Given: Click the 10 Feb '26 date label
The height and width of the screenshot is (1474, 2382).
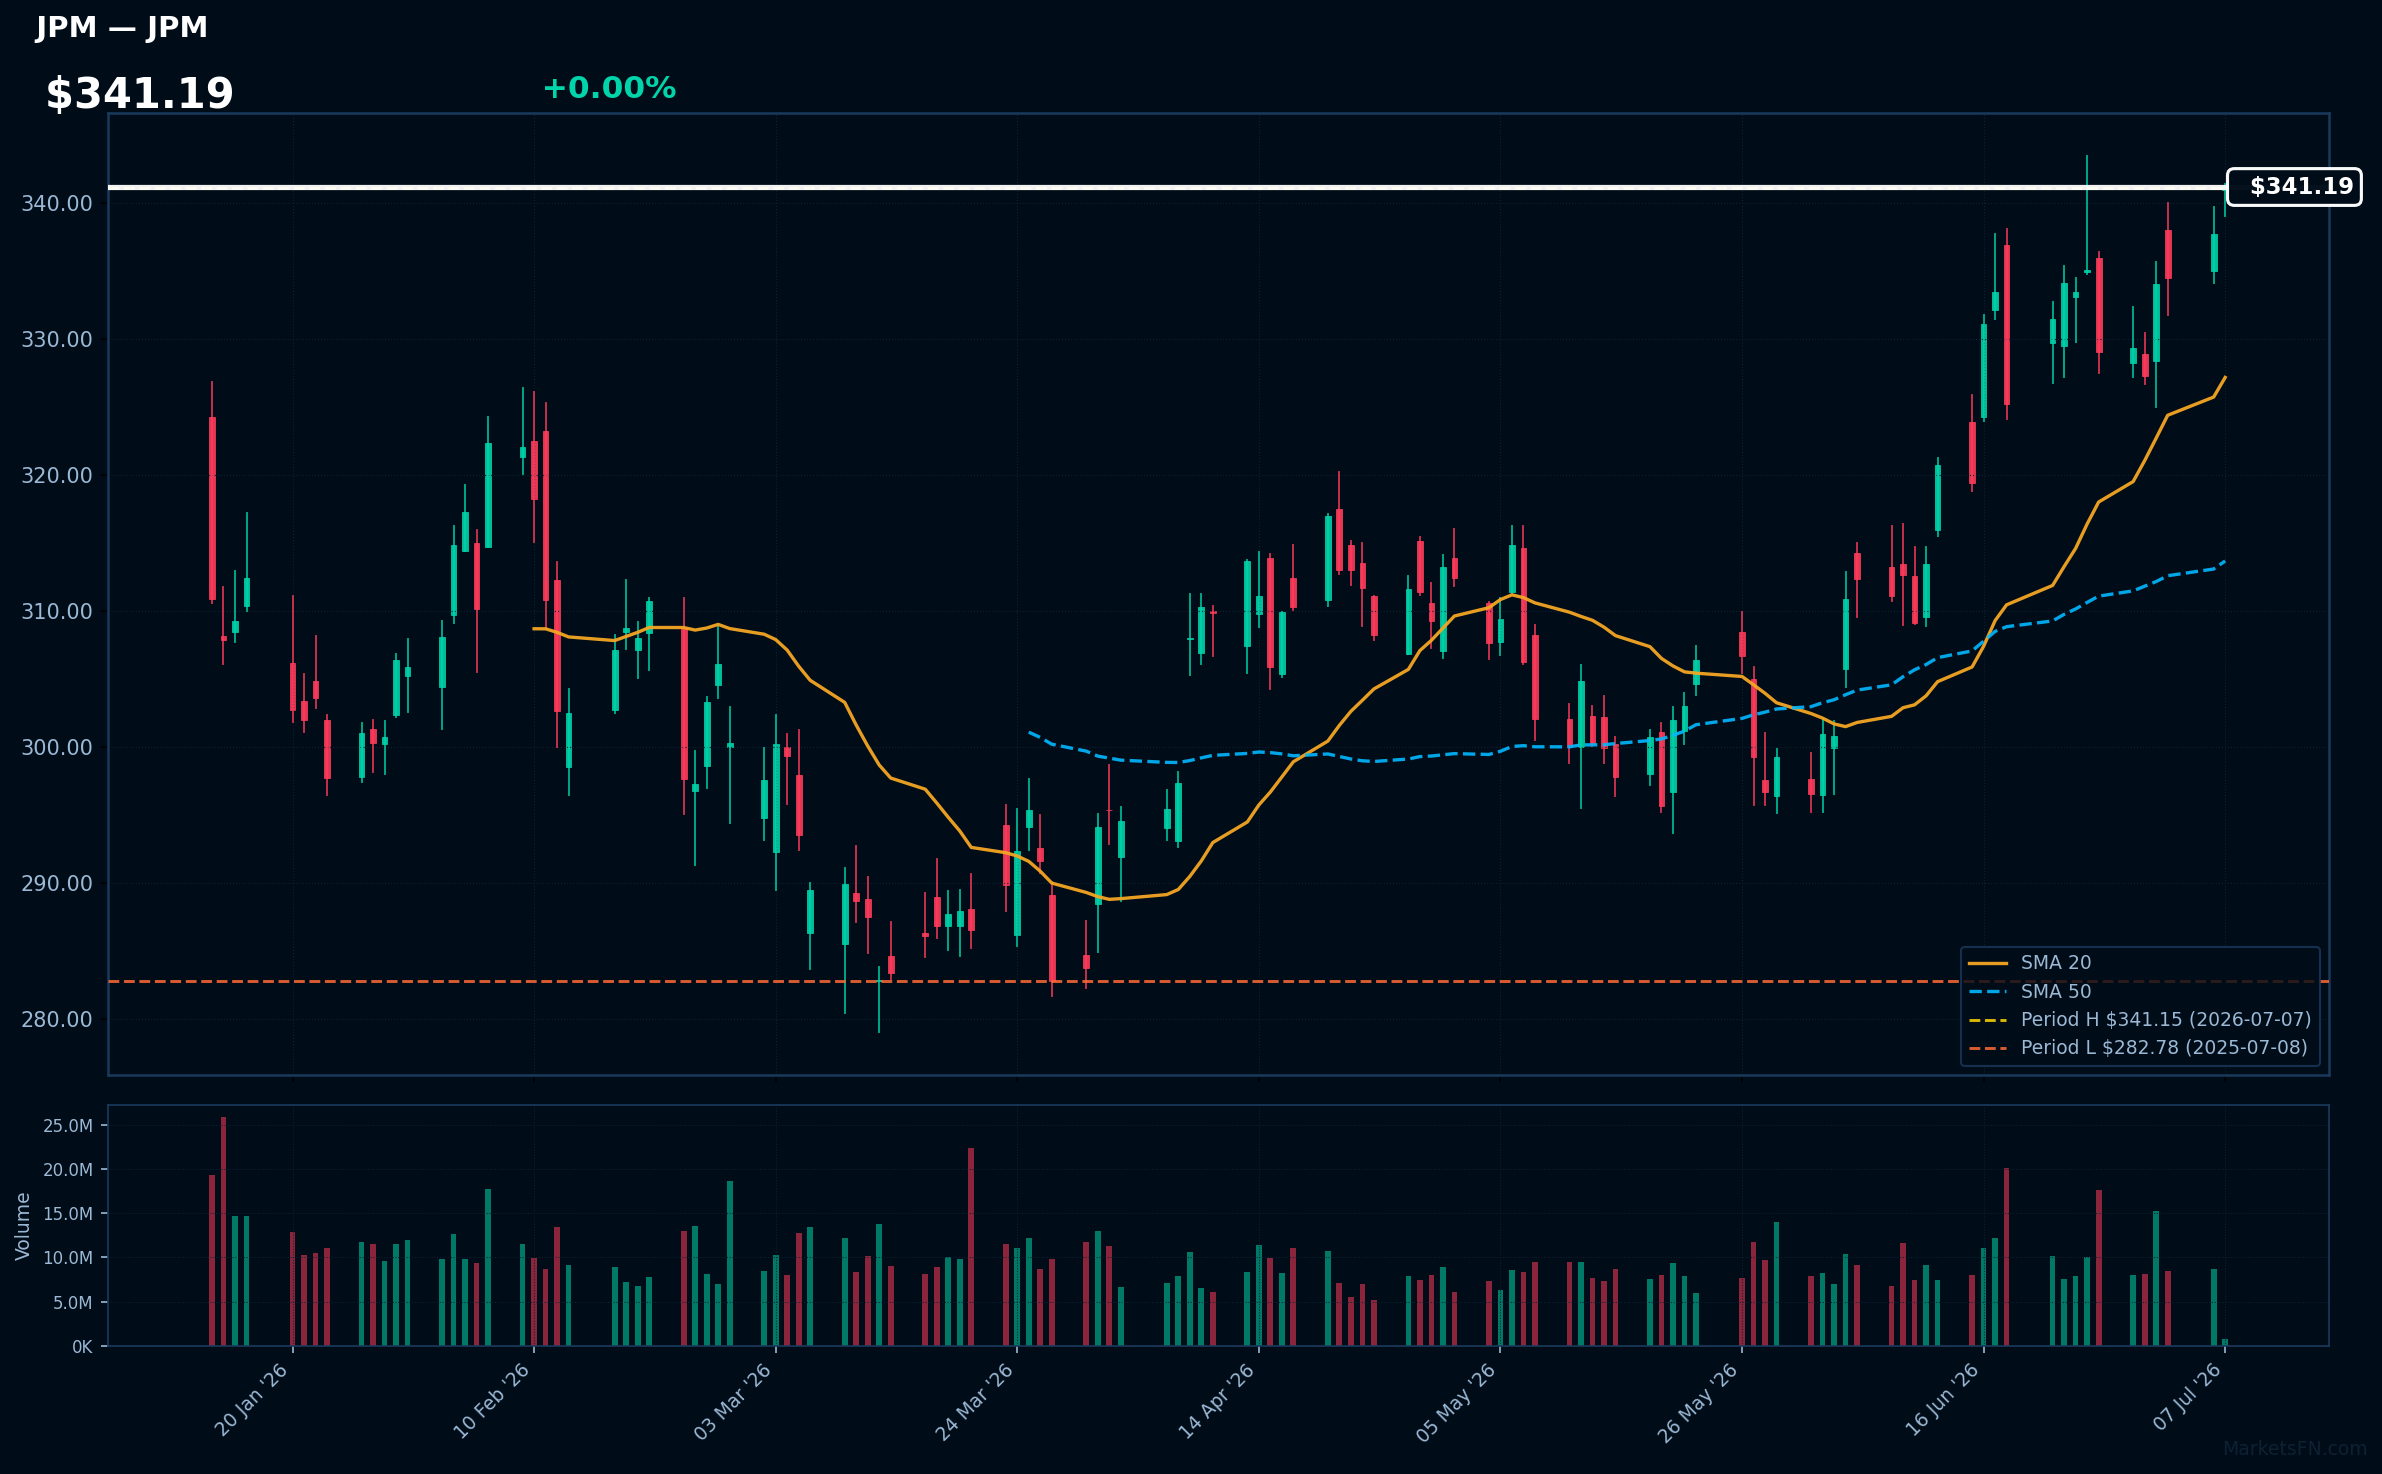Looking at the screenshot, I should 492,1400.
